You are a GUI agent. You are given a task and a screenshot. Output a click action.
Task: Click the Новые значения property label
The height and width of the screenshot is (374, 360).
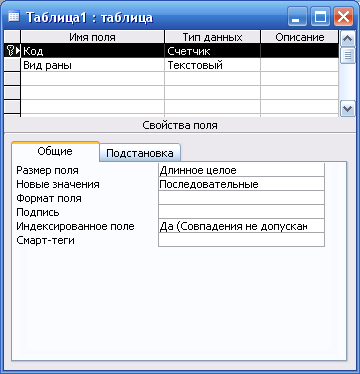coord(58,184)
